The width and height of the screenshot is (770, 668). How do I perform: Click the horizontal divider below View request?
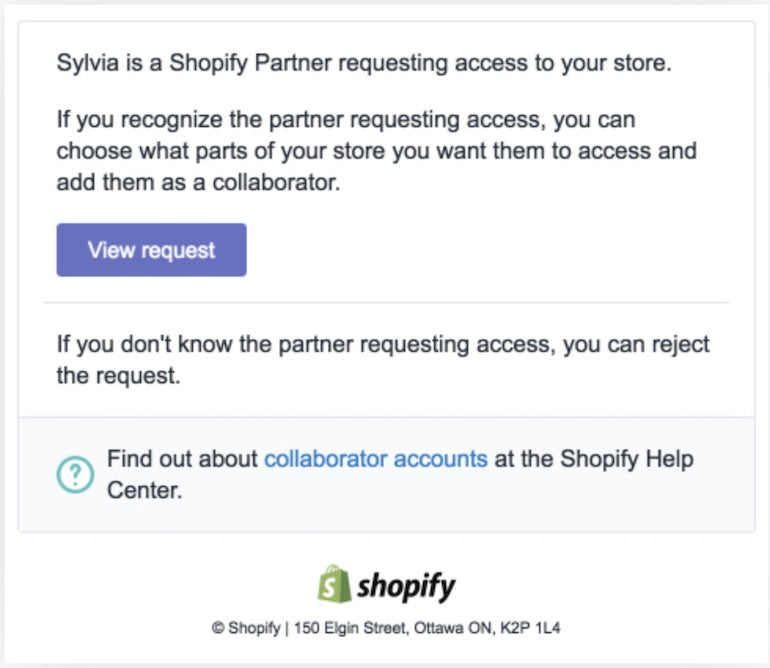point(386,302)
